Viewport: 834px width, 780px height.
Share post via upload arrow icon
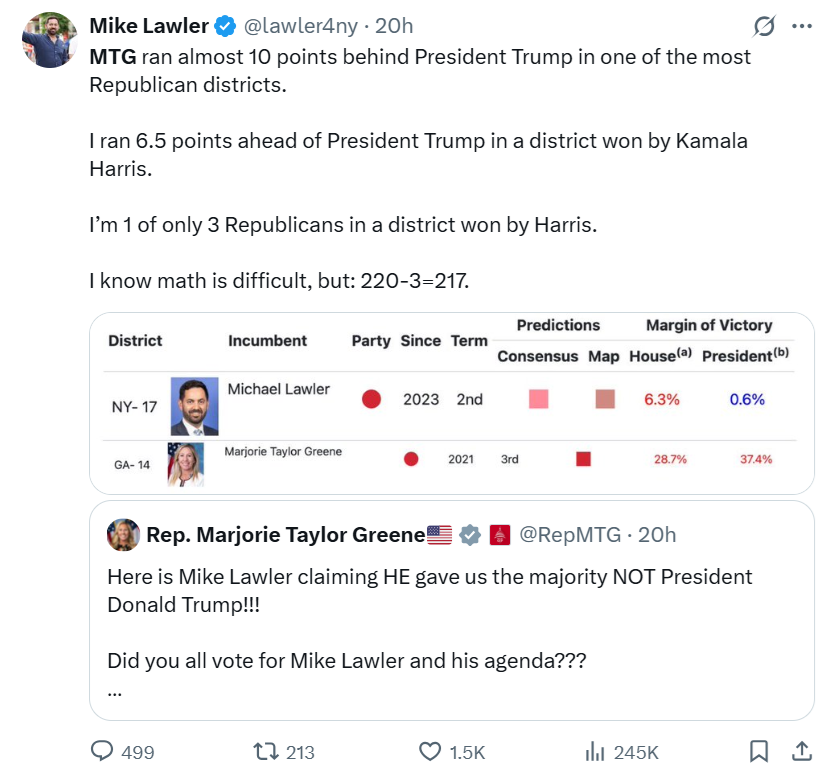[801, 751]
